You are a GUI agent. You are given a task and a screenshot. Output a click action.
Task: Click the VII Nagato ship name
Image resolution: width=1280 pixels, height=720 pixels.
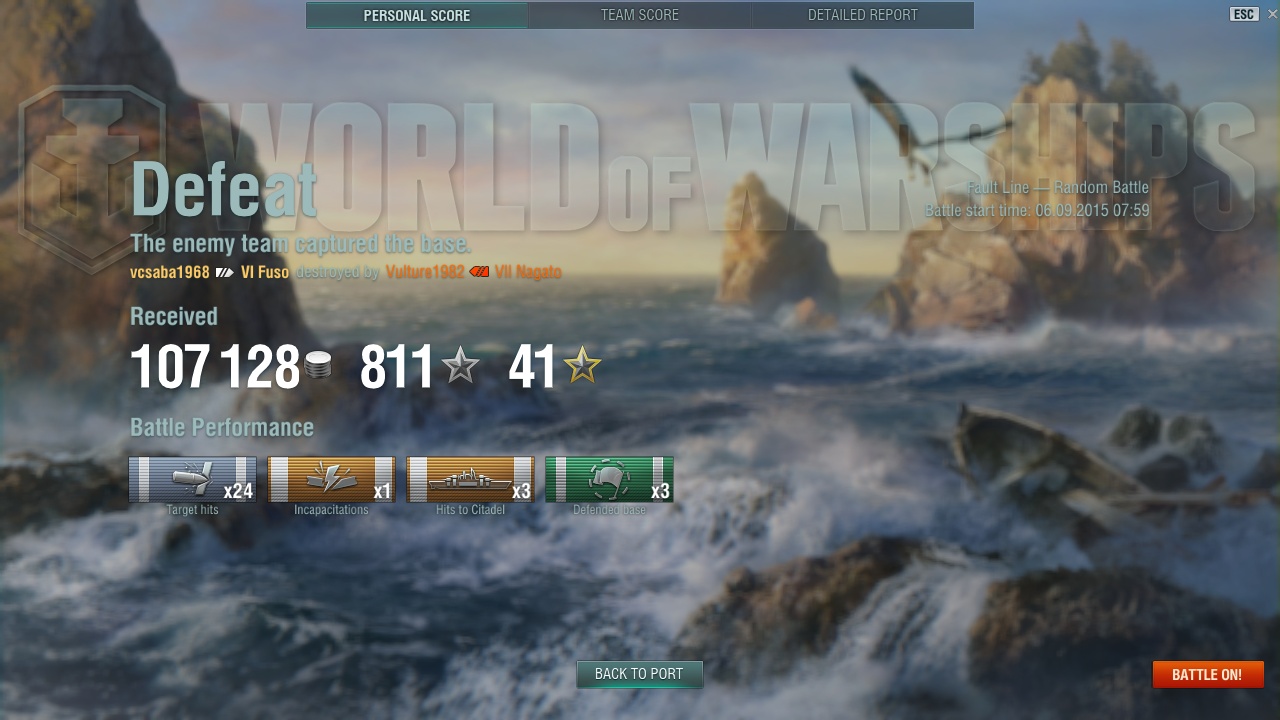click(x=528, y=272)
